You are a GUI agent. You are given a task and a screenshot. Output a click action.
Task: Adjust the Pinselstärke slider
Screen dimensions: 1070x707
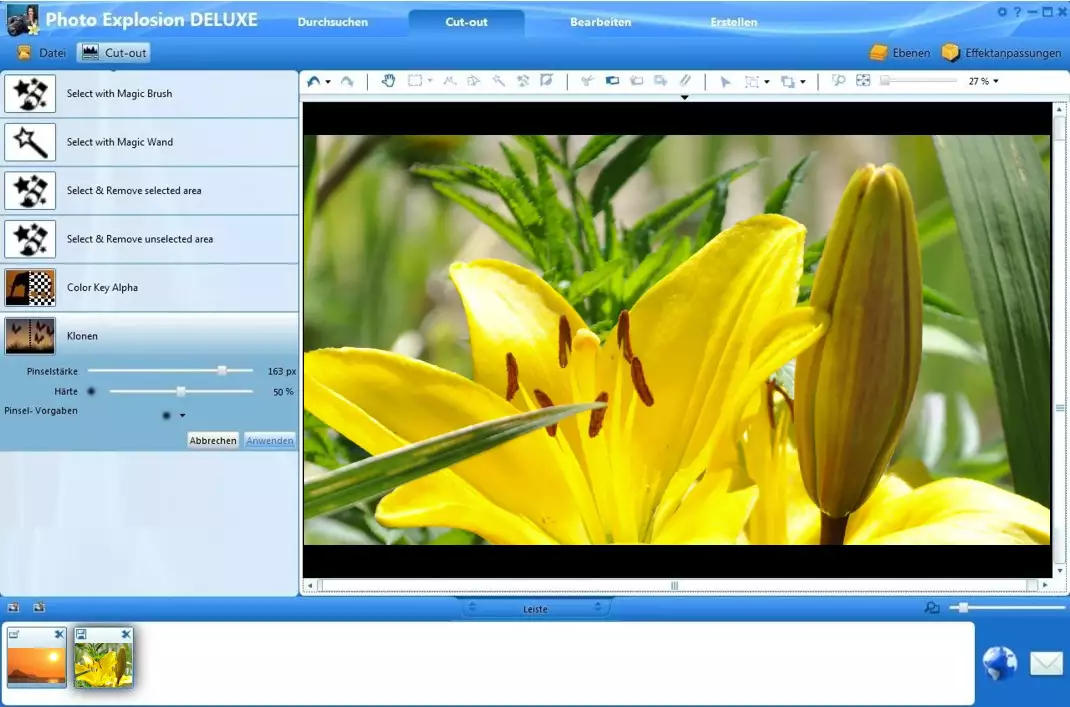coord(171,371)
